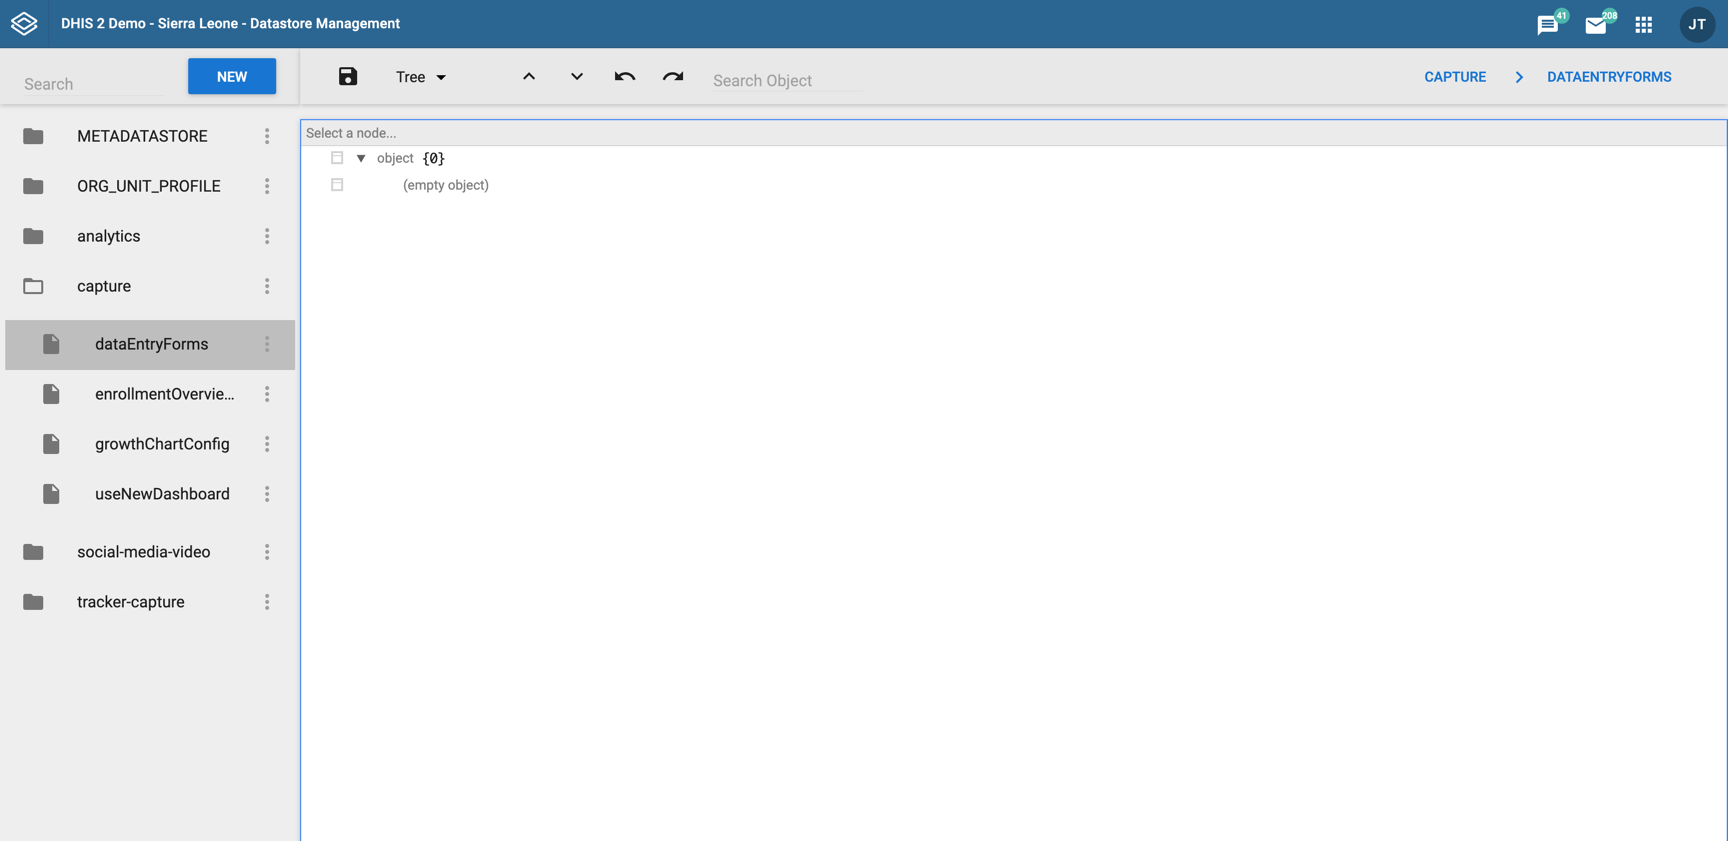The width and height of the screenshot is (1728, 841).
Task: Go to next search result arrow
Action: 577,76
